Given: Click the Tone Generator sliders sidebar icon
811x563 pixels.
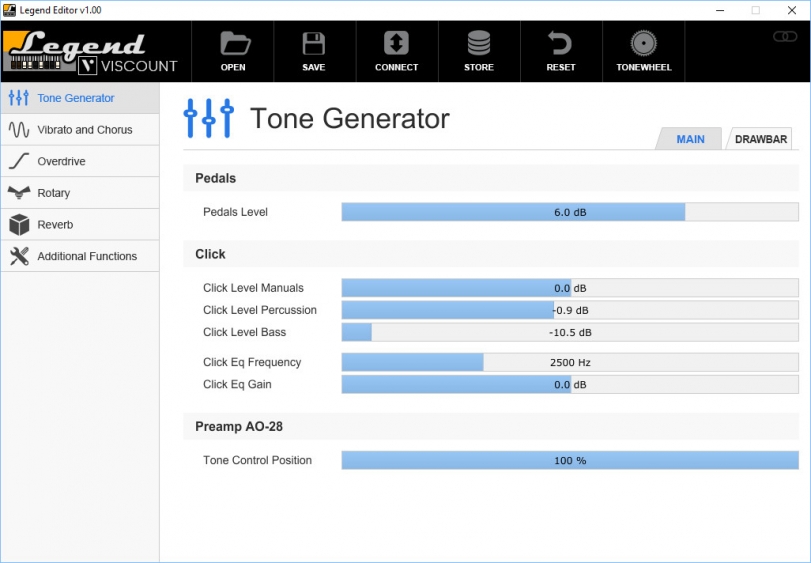Looking at the screenshot, I should tap(19, 98).
